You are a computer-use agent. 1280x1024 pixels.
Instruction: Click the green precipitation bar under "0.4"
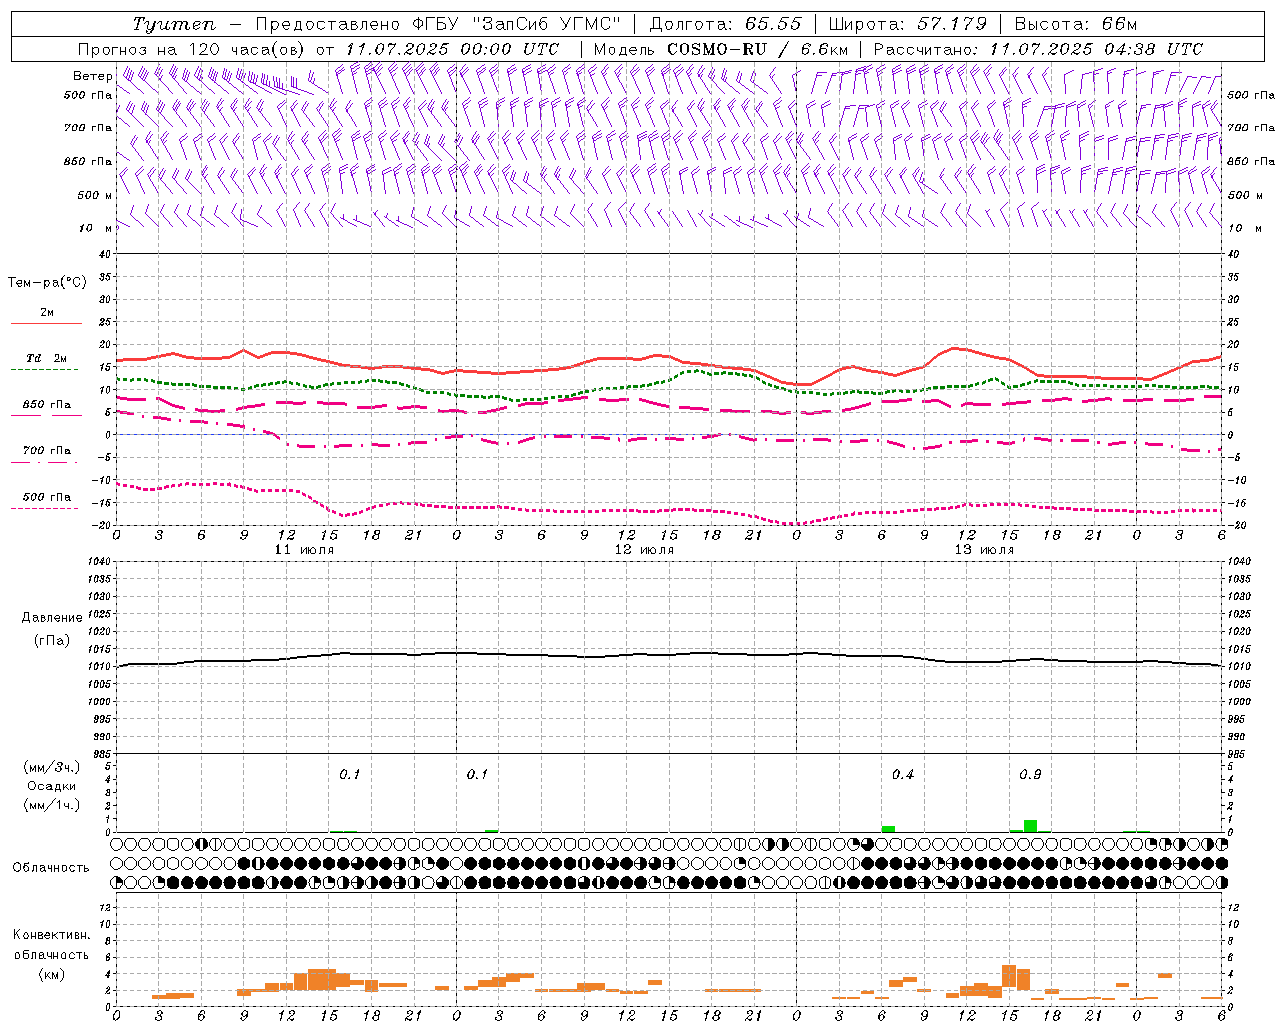888,829
